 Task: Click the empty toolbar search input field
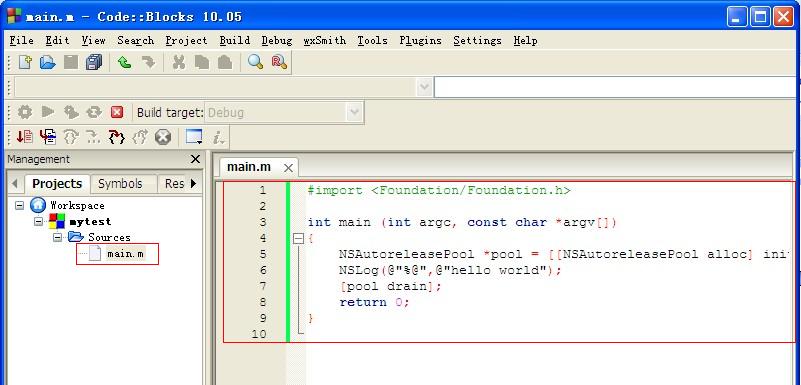tap(616, 87)
